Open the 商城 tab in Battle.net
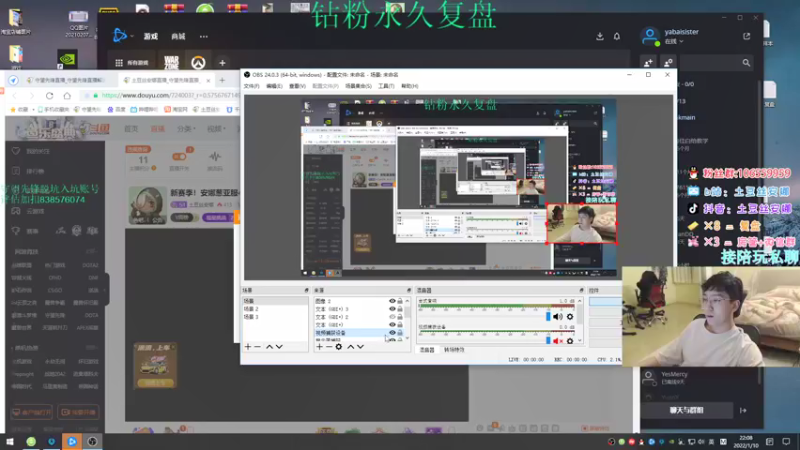Viewport: 800px width, 450px height. point(178,36)
